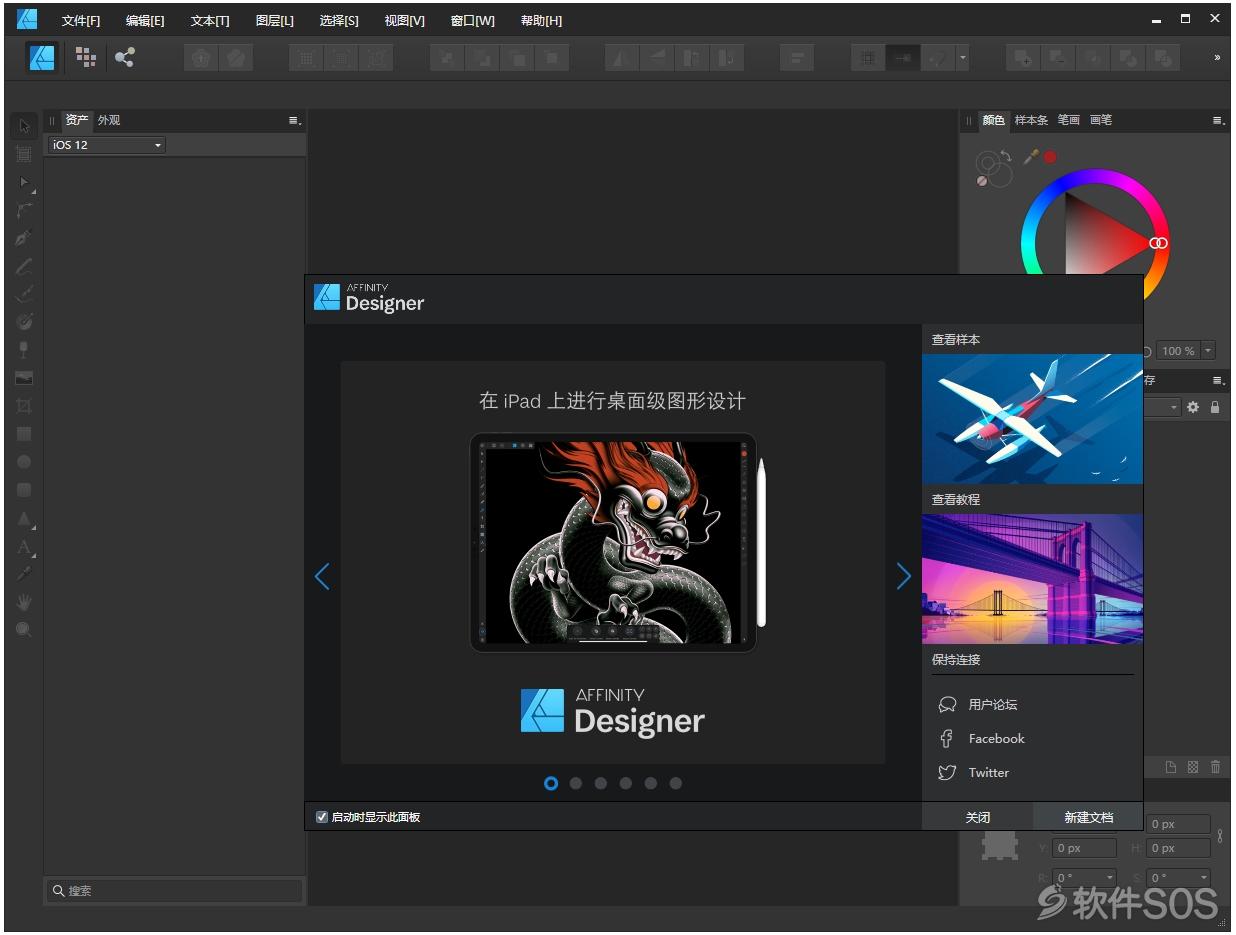
Task: Select the Ellipse shape tool
Action: [x=24, y=462]
